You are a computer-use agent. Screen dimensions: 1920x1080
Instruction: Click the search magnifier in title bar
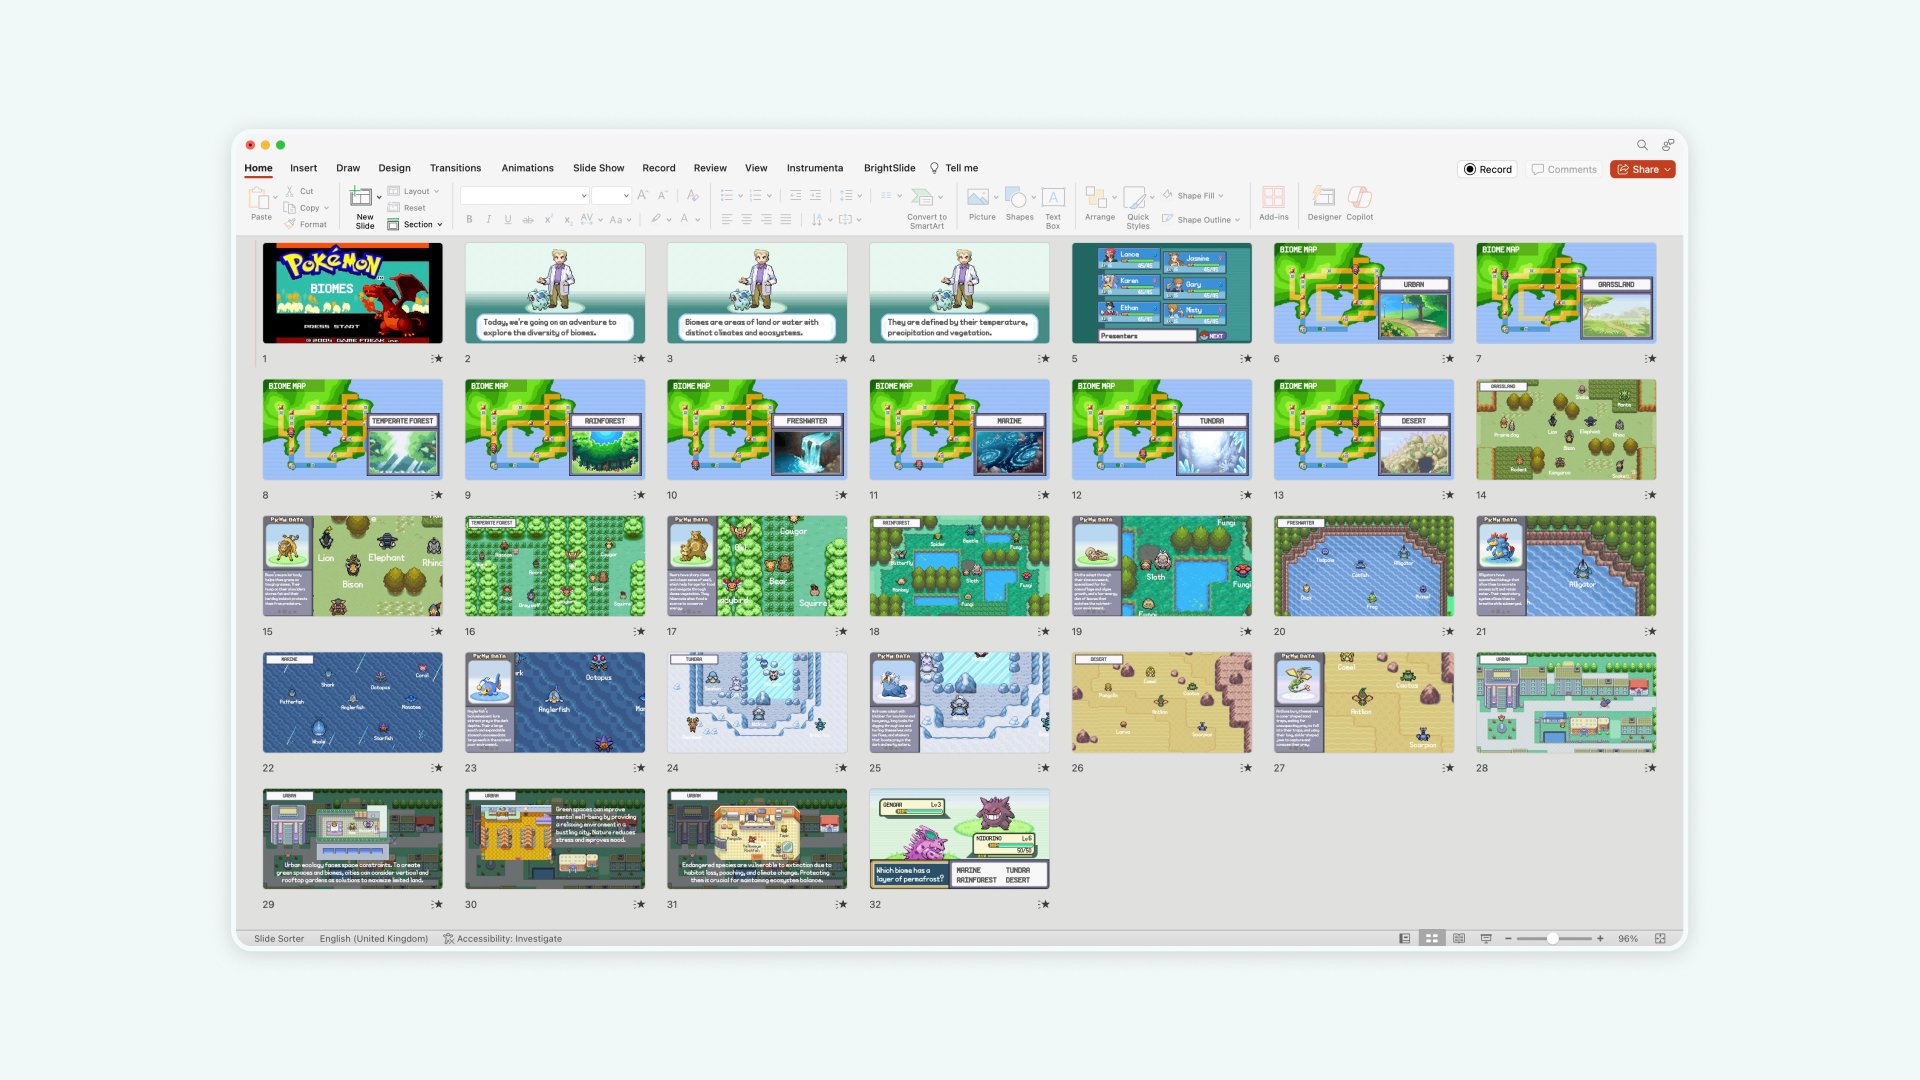[x=1642, y=145]
